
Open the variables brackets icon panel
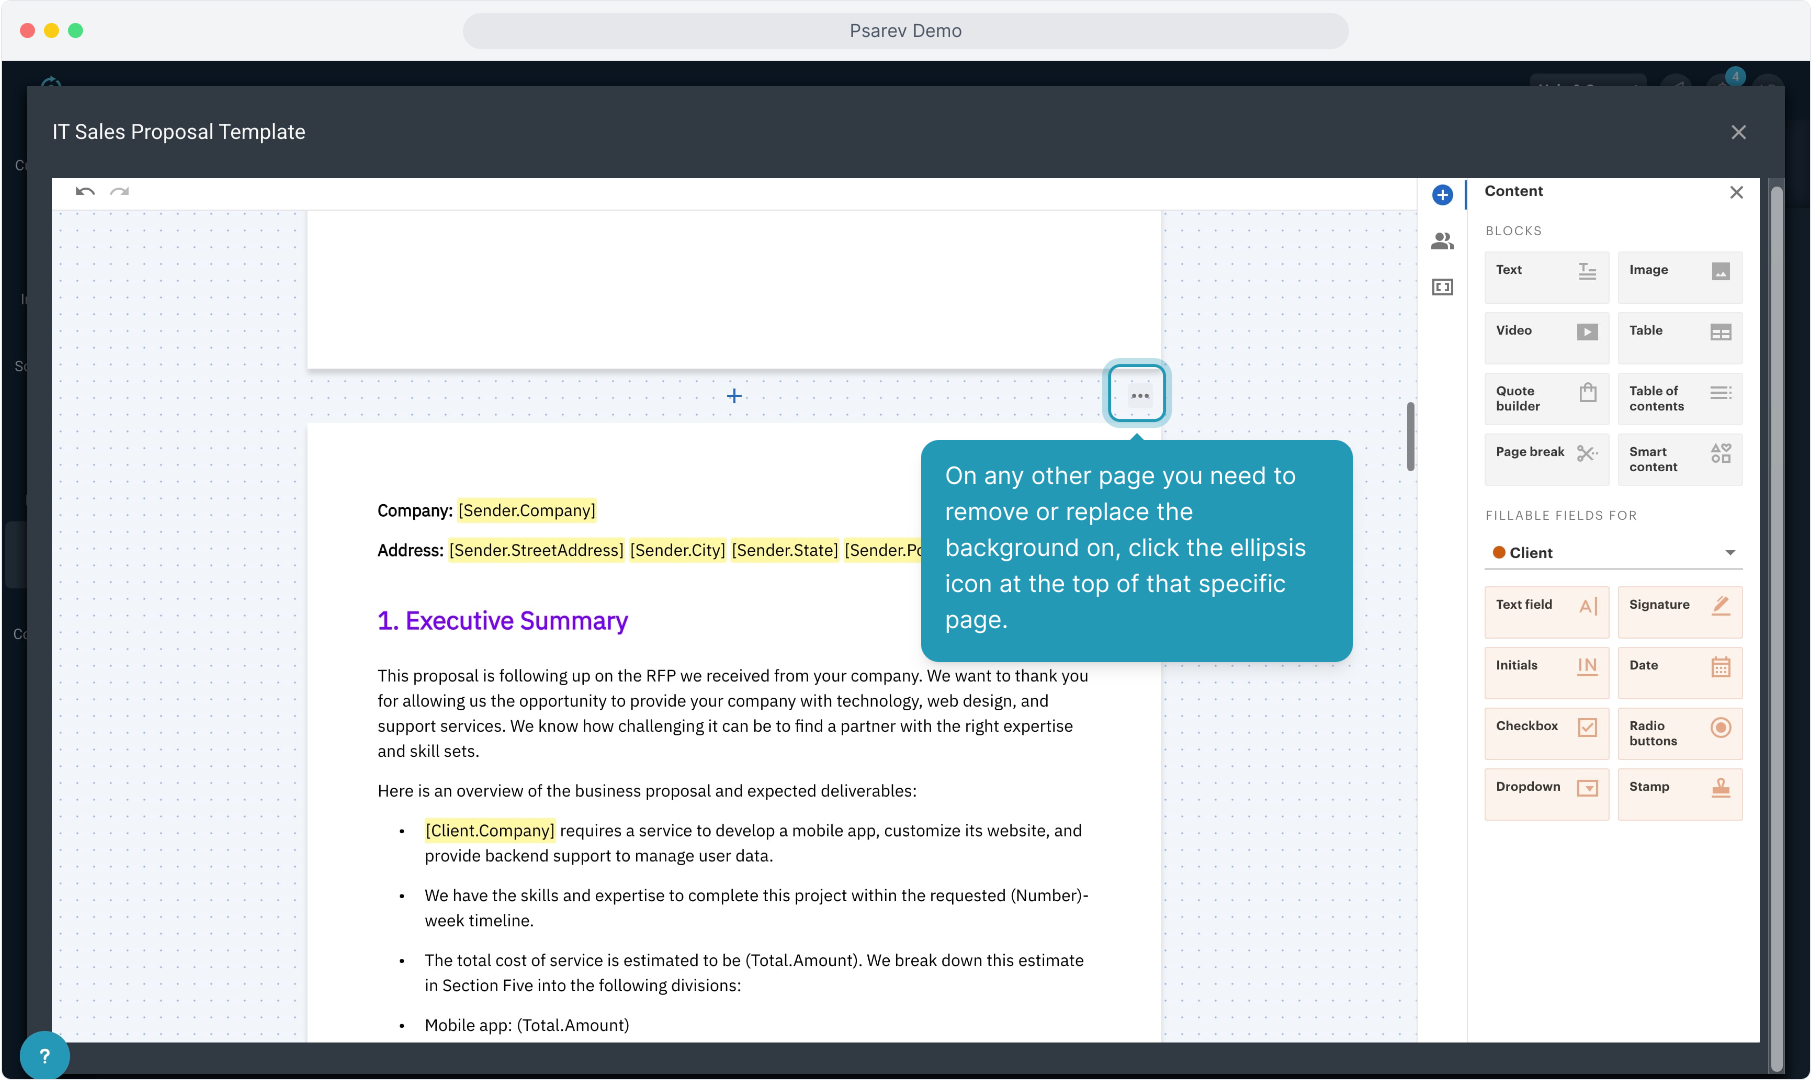[1442, 288]
